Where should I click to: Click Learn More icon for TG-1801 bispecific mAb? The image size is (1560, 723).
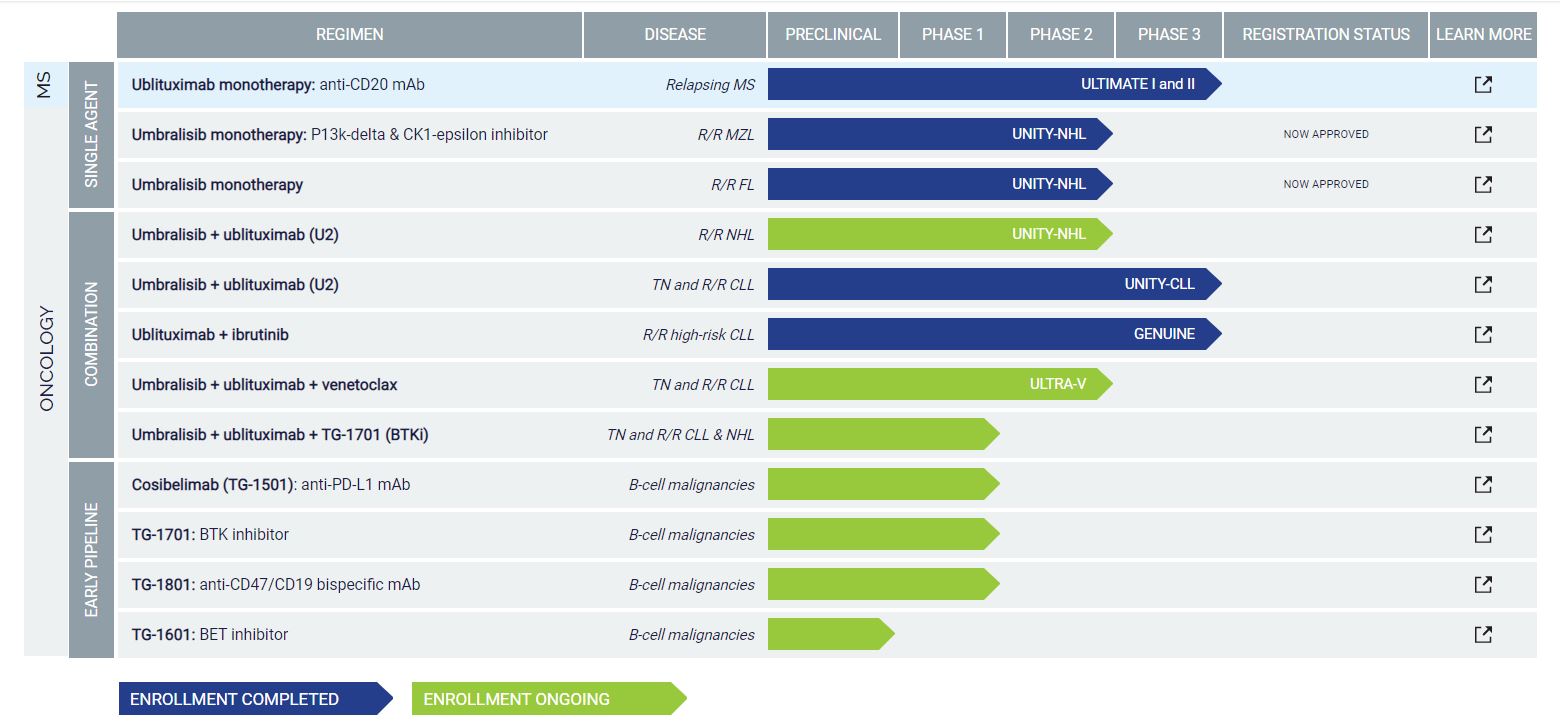1483,584
